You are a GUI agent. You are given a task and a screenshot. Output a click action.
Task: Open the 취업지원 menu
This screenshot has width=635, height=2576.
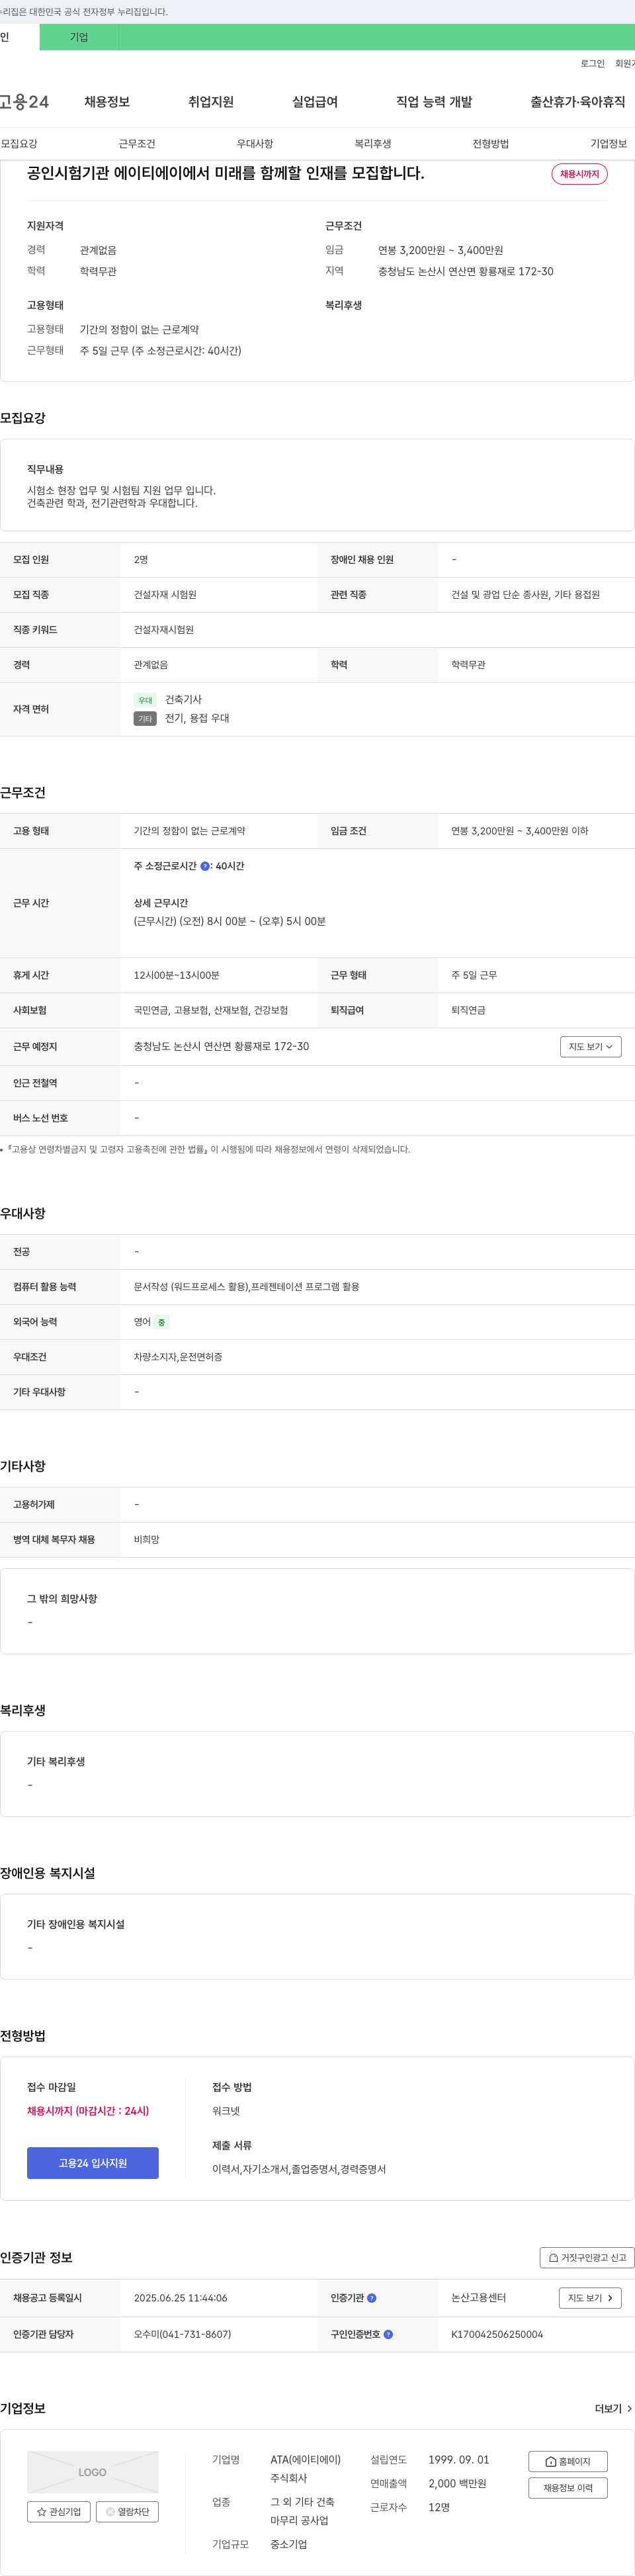click(211, 102)
